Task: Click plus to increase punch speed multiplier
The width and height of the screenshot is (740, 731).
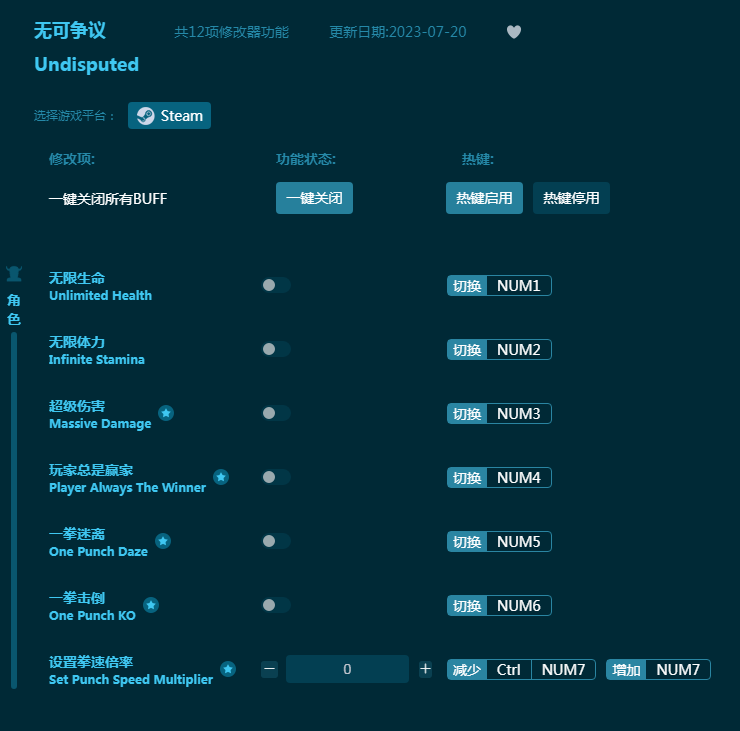Action: [425, 669]
